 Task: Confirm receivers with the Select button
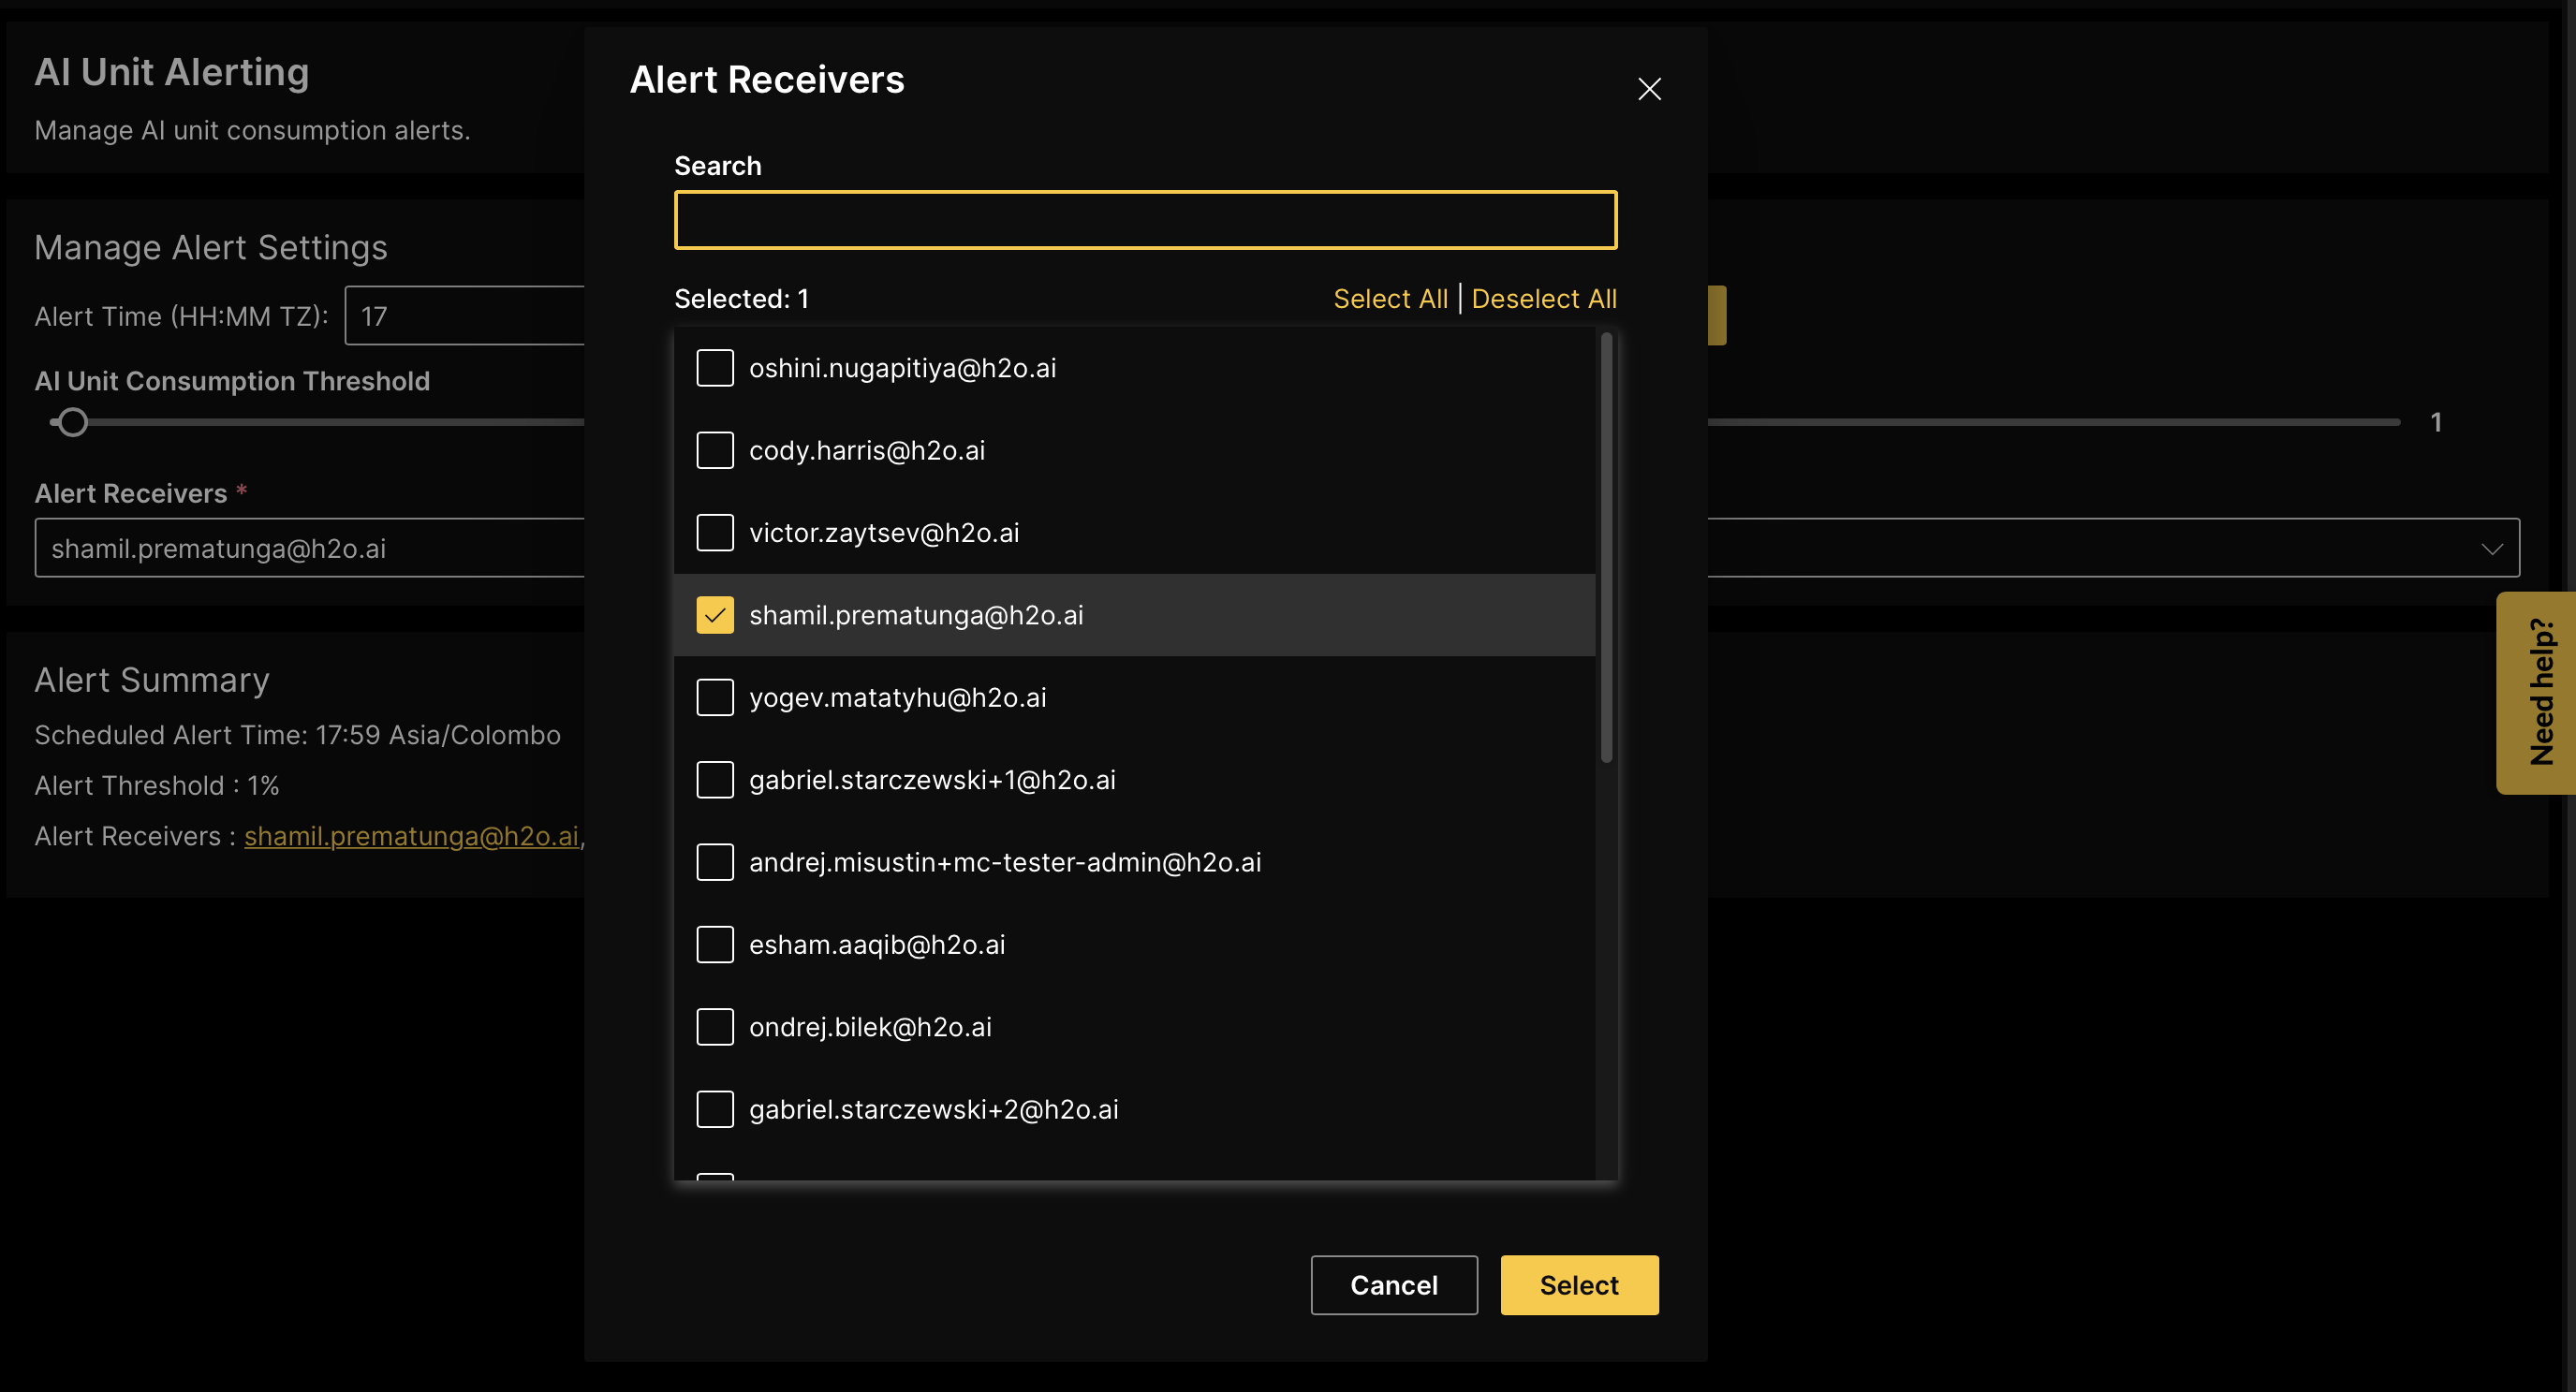(x=1578, y=1285)
